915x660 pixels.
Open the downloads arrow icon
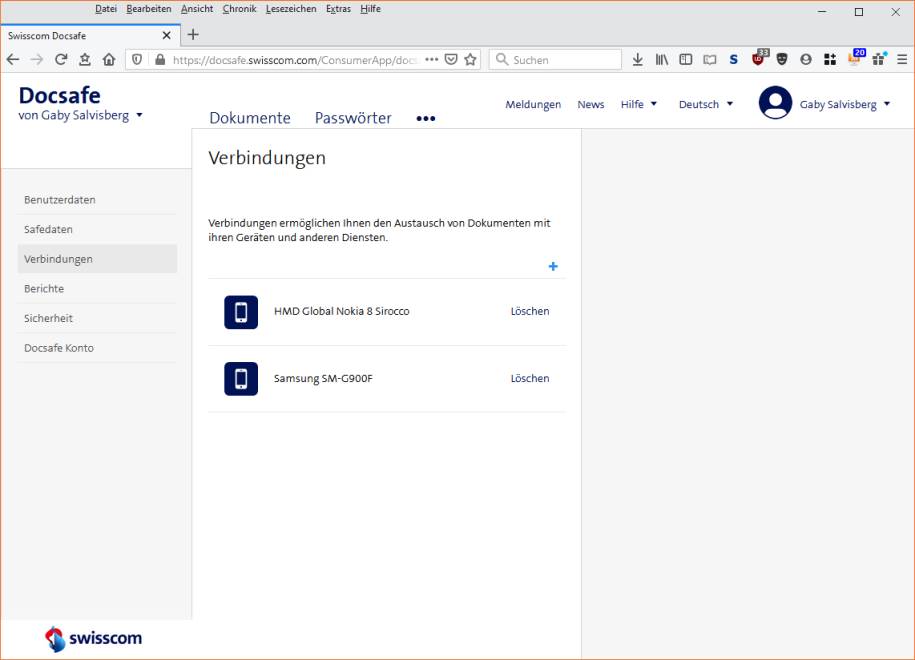click(x=638, y=60)
